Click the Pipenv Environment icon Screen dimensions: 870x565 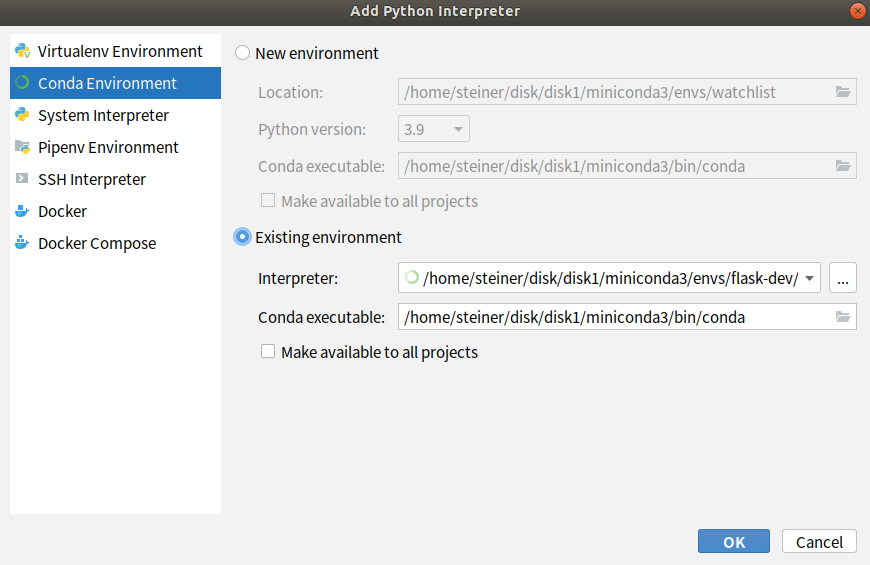pos(22,147)
